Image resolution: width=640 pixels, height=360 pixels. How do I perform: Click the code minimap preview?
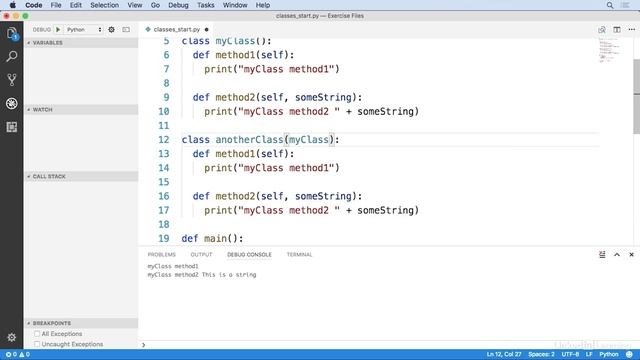609,50
